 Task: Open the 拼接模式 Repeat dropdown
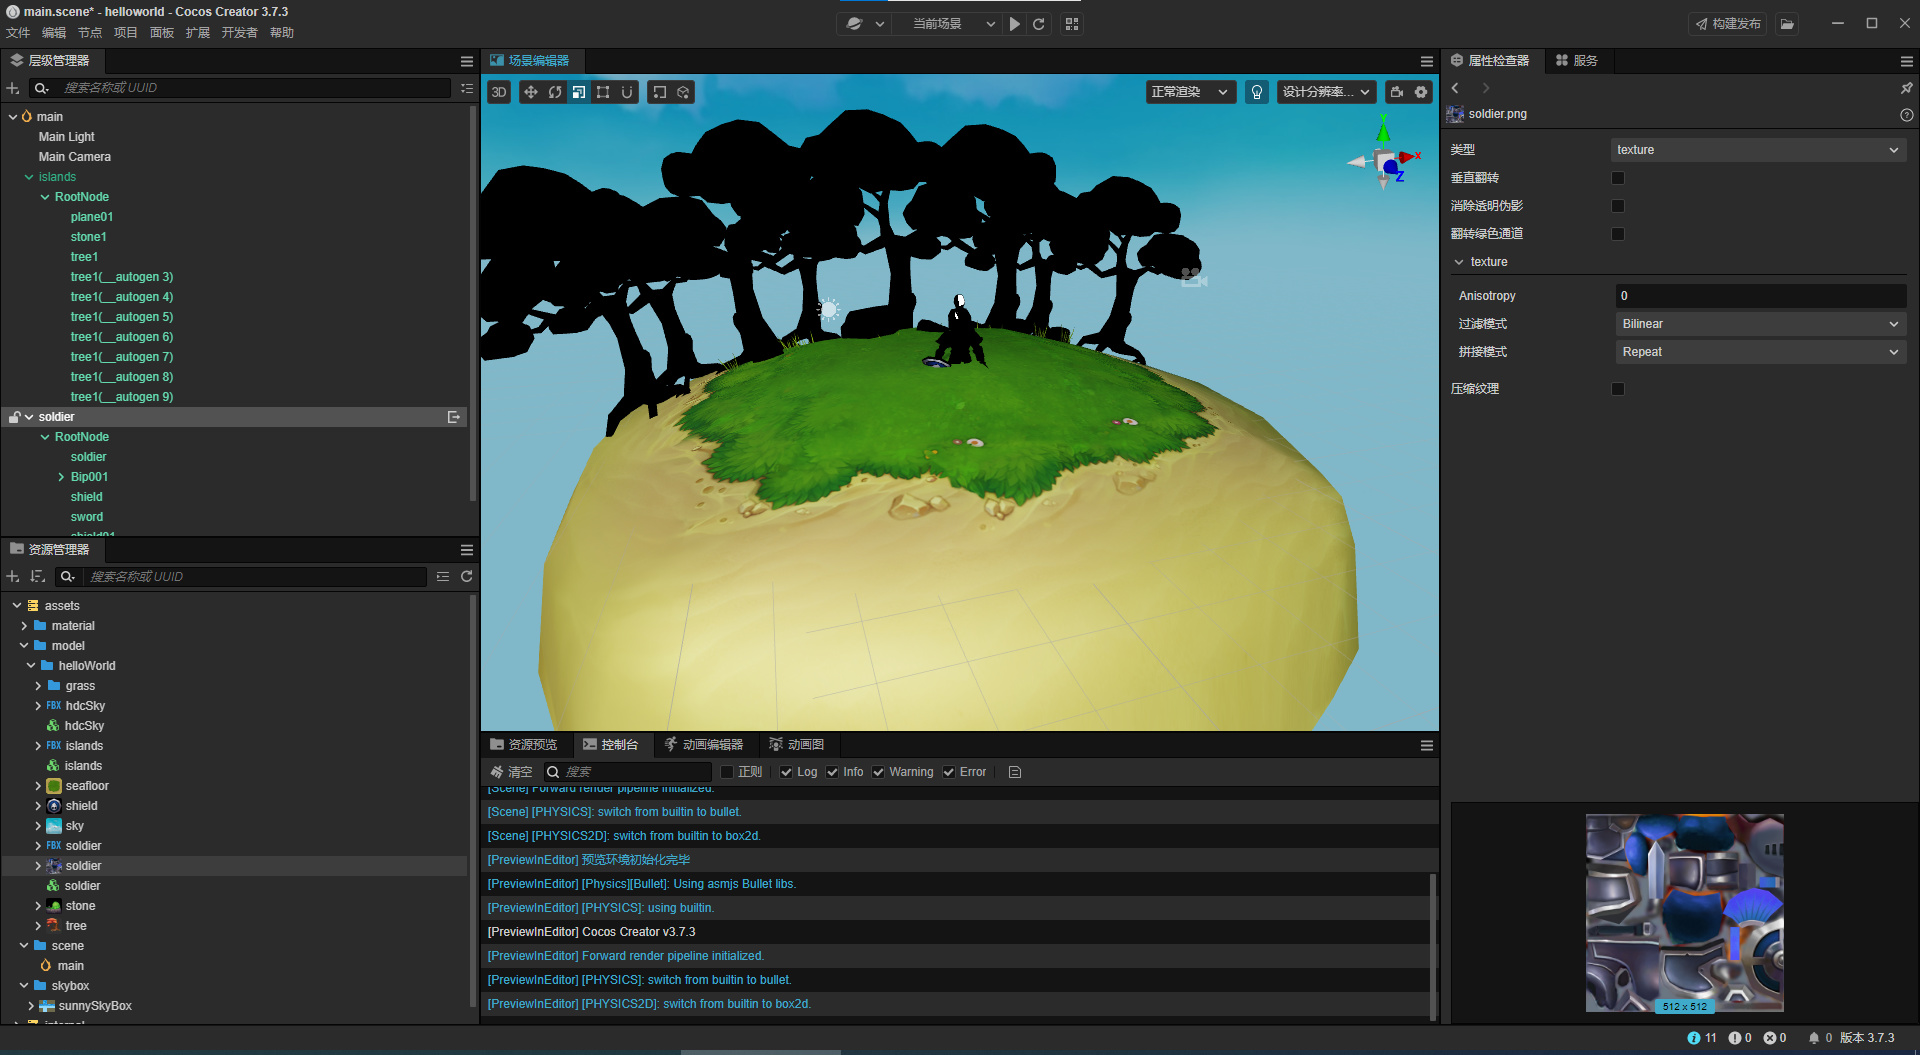tap(1760, 352)
